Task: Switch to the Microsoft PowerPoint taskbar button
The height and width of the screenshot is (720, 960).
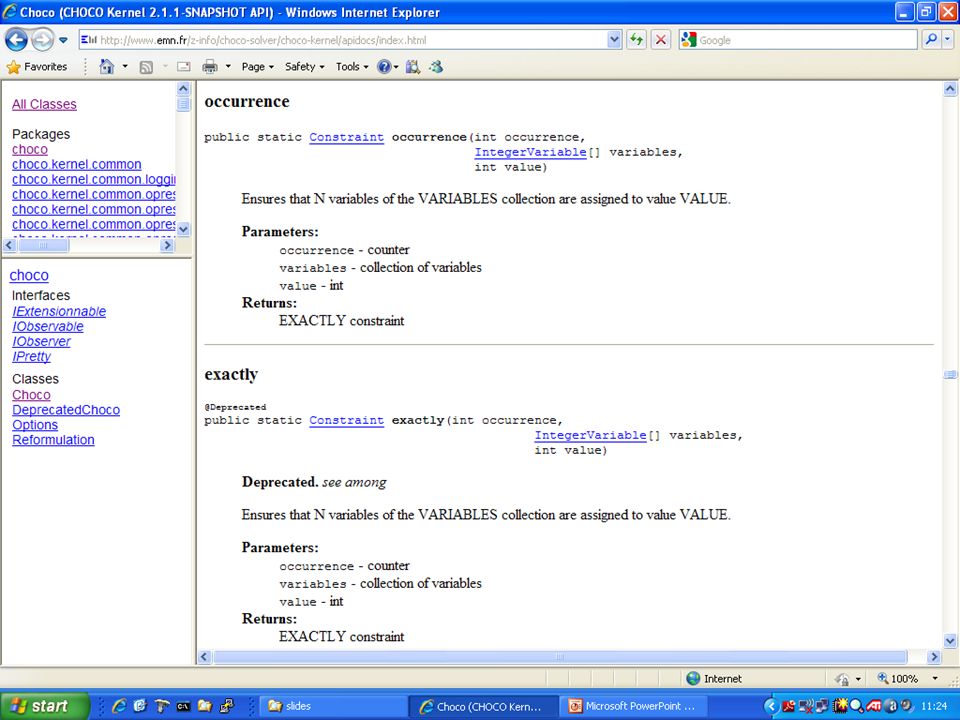Action: [632, 706]
